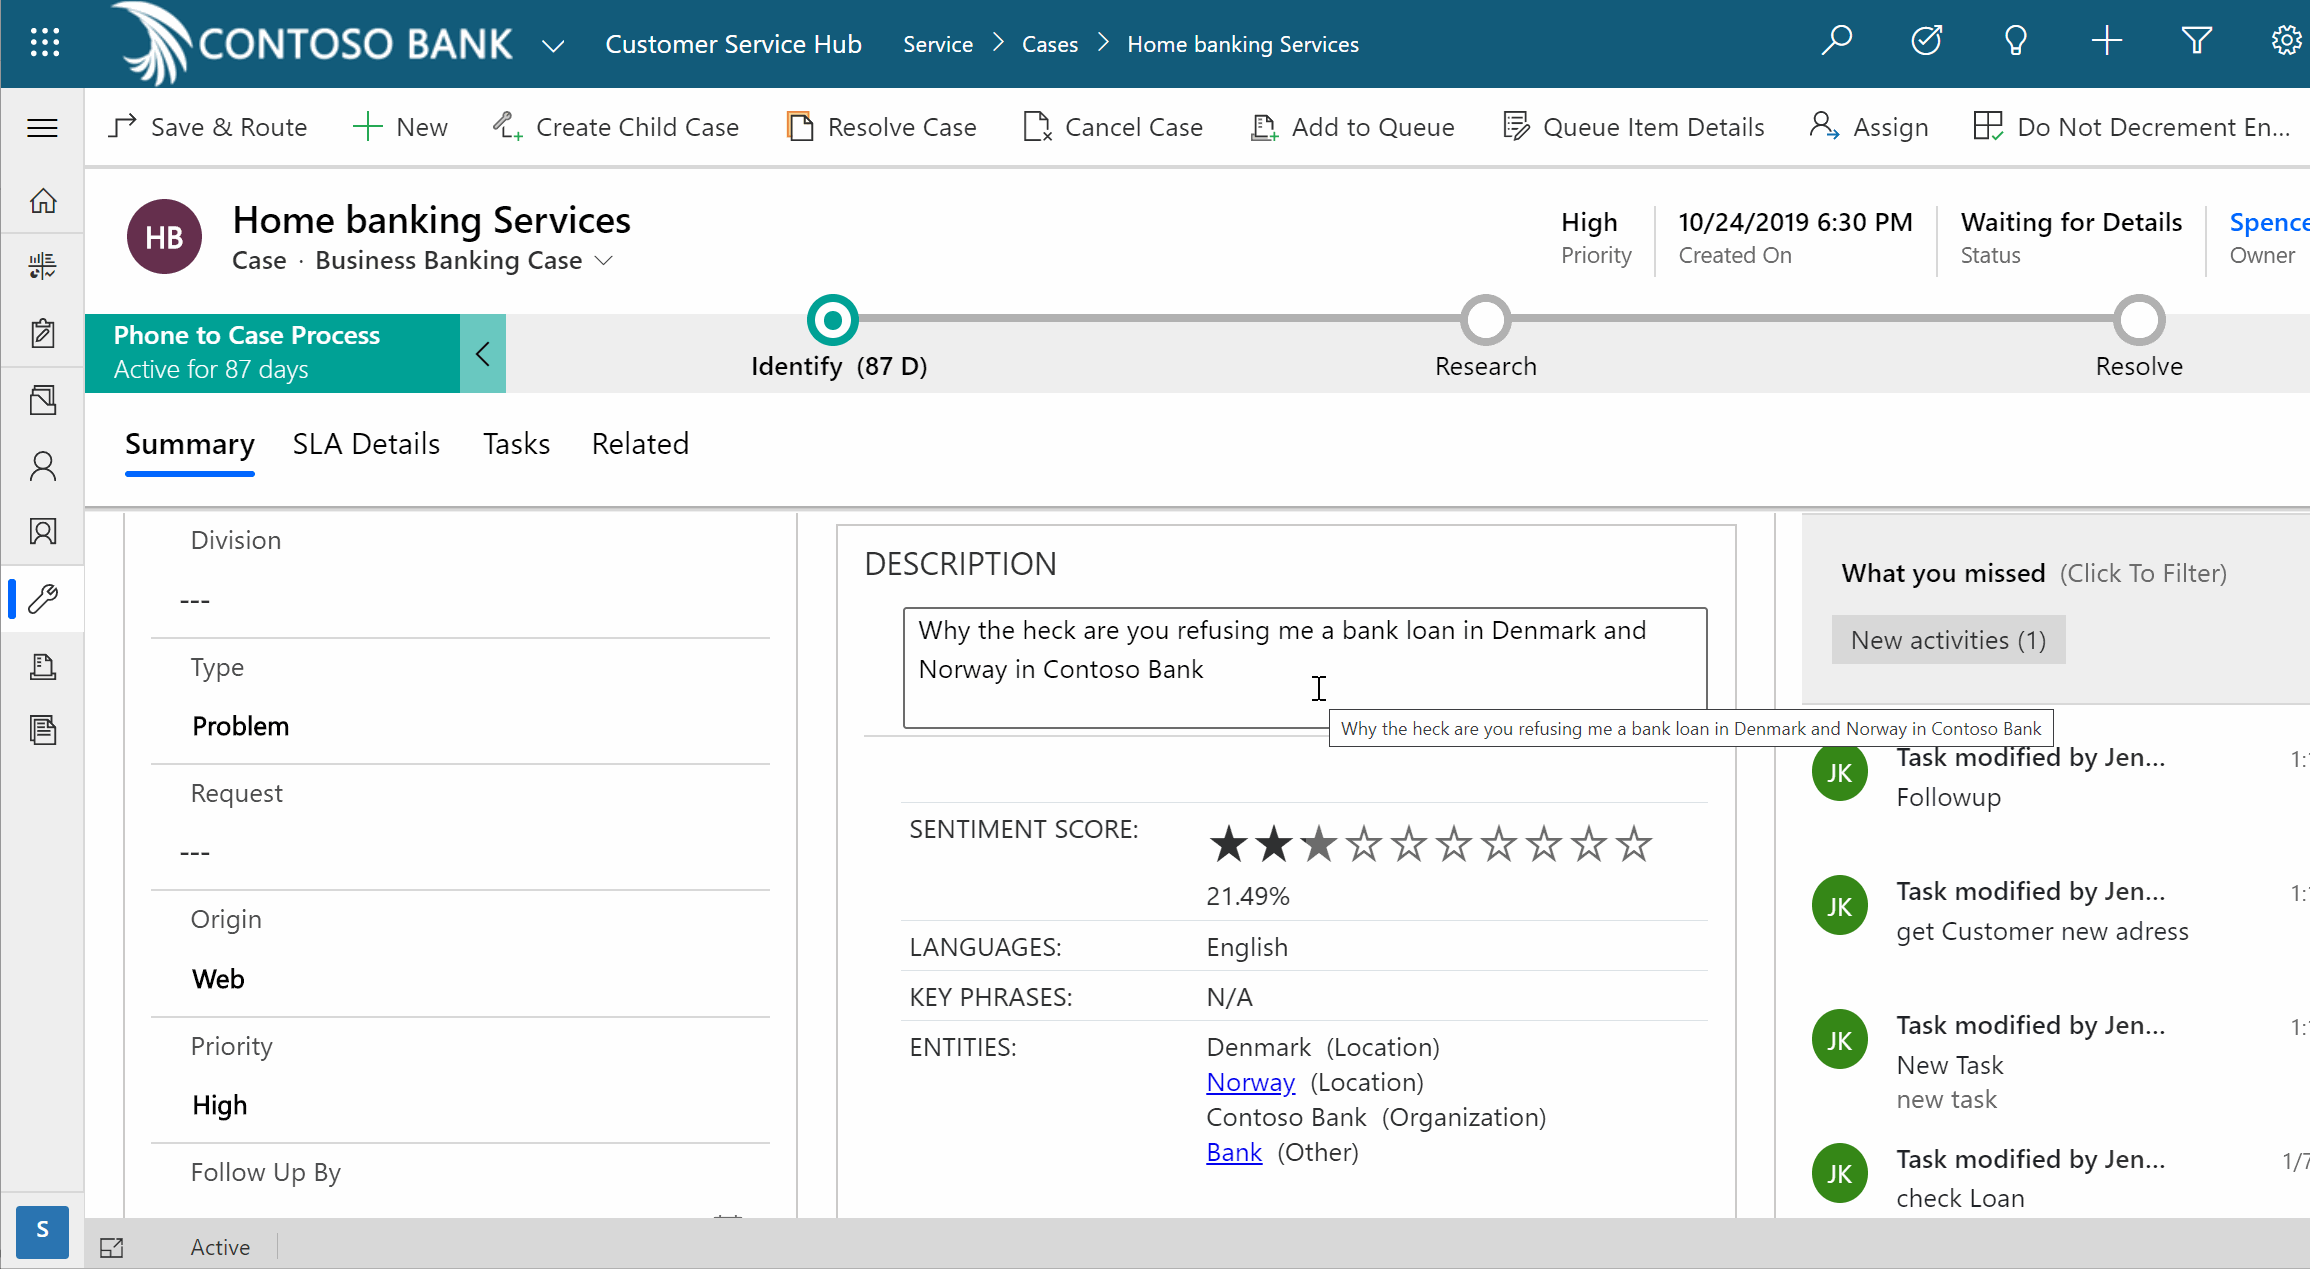Click Create Child Case
This screenshot has height=1269, width=2310.
[615, 127]
